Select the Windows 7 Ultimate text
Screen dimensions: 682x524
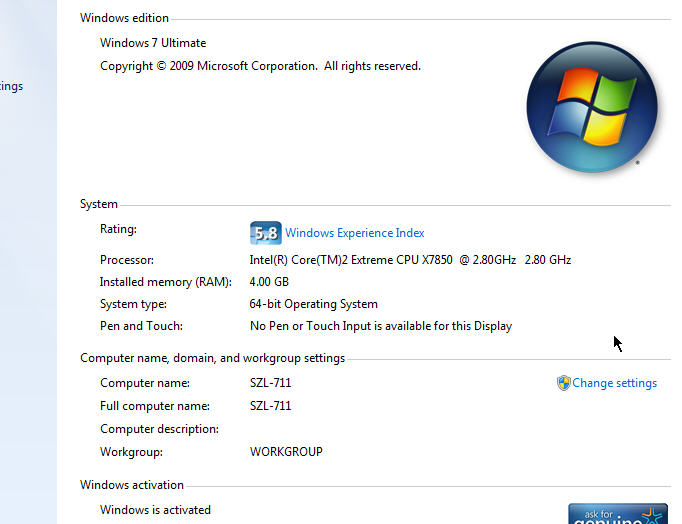pos(153,43)
